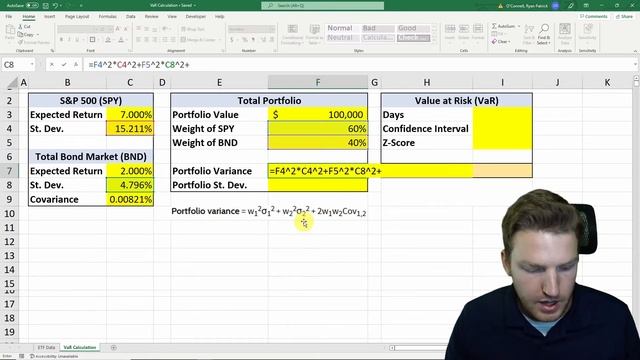
Task: Open the File tab
Action: tap(9, 17)
